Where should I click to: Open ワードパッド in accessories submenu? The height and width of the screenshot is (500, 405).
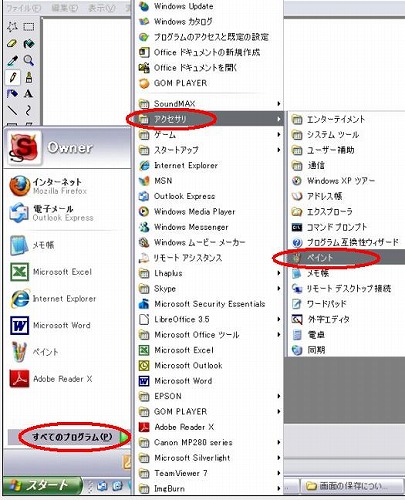pyautogui.click(x=347, y=304)
